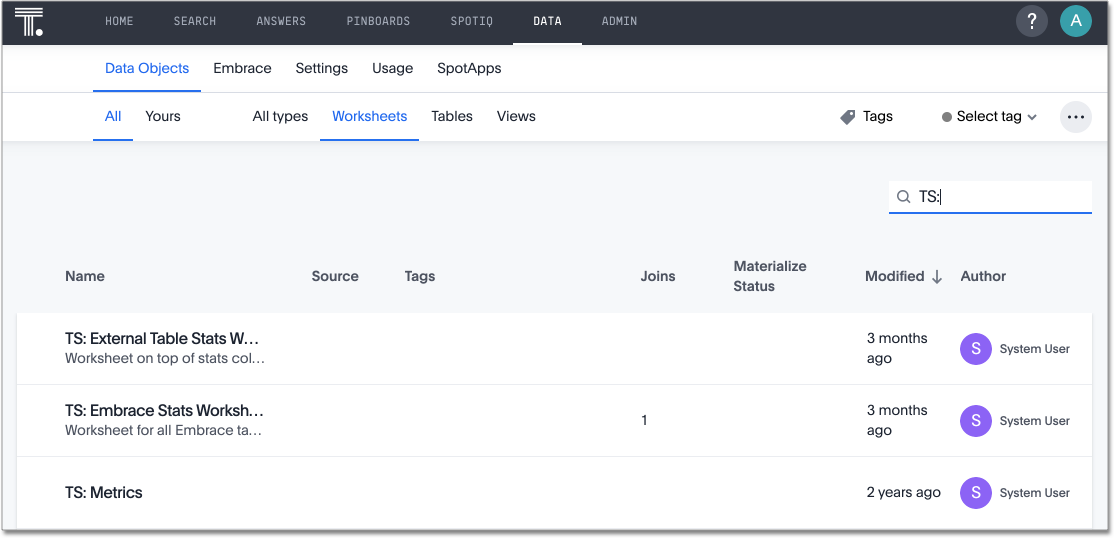This screenshot has width=1114, height=538.
Task: Go to the Embrace tab
Action: (x=242, y=68)
